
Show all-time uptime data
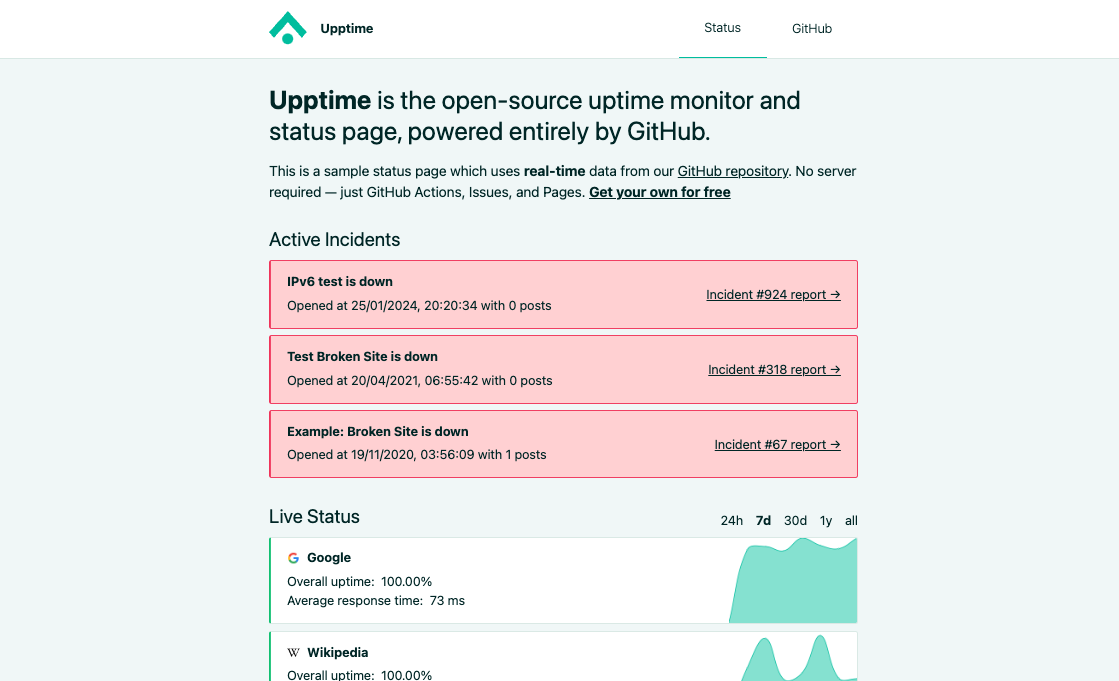click(x=850, y=520)
